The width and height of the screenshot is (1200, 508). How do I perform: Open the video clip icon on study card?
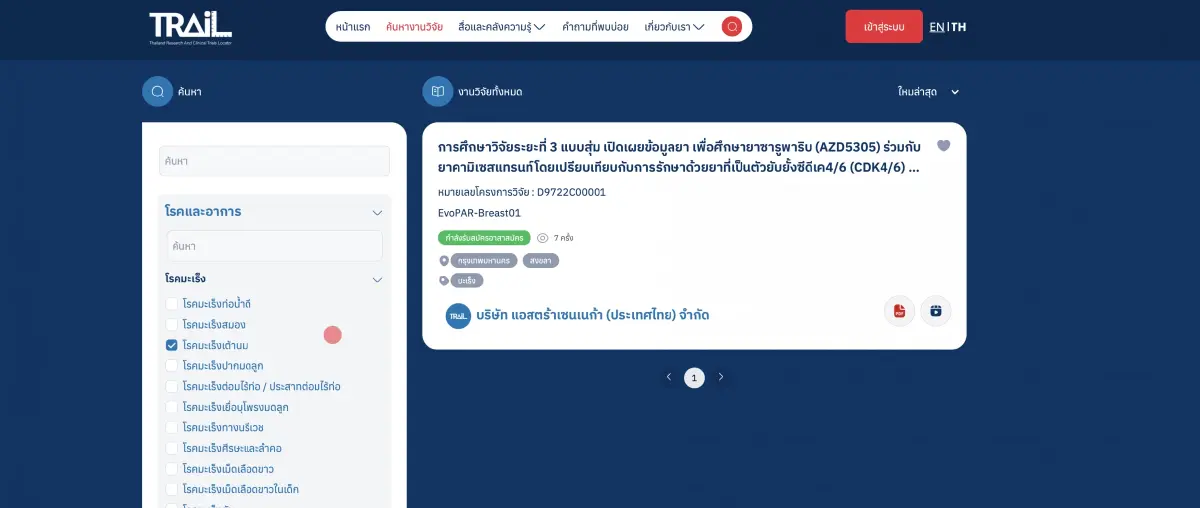[x=936, y=311]
